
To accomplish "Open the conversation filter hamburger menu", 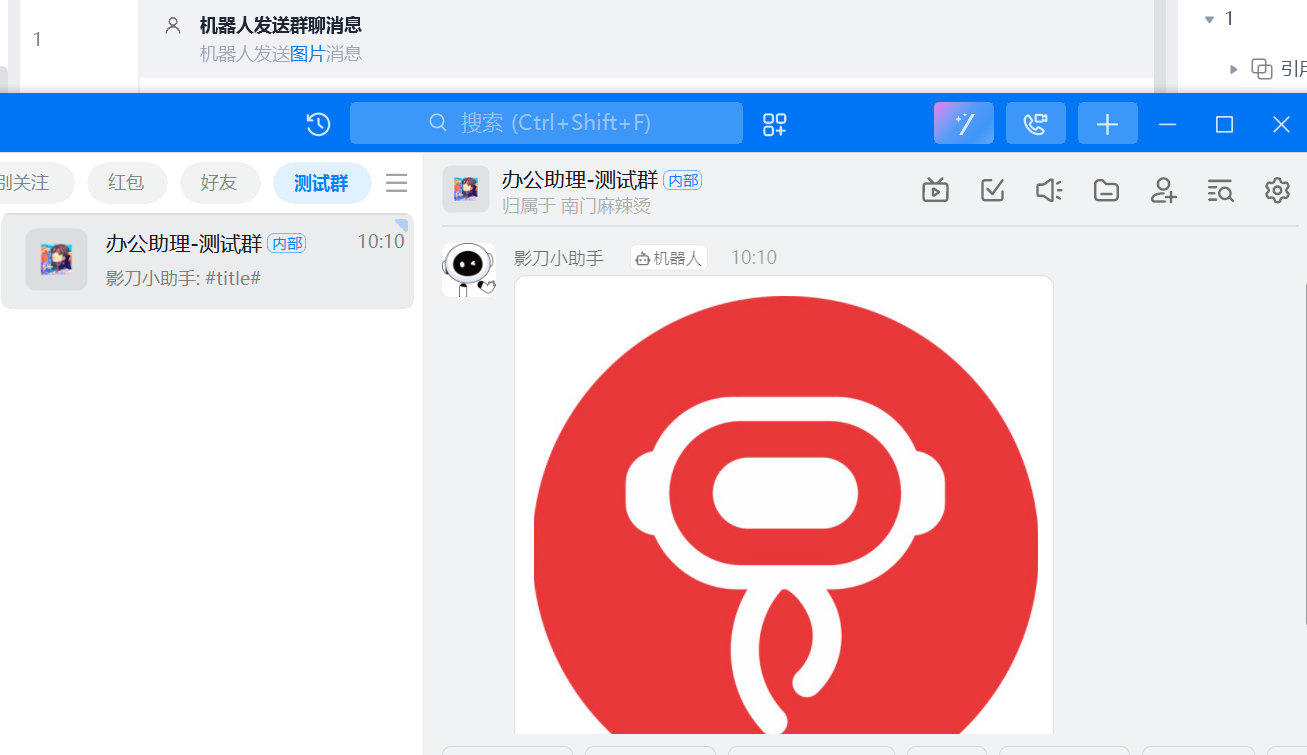I will coord(397,183).
